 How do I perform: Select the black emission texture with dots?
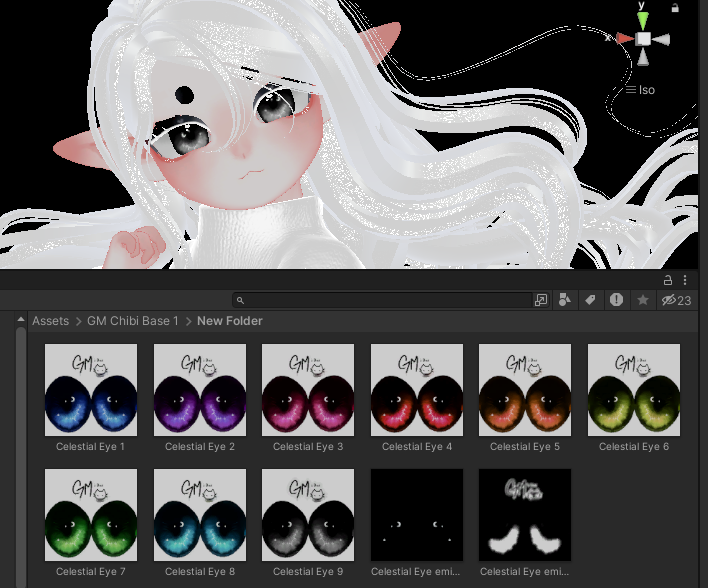click(417, 515)
